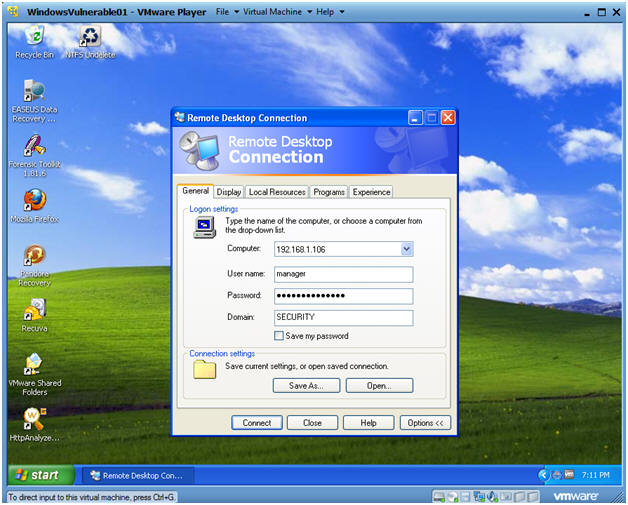The width and height of the screenshot is (628, 505).
Task: Click the Save As... button
Action: pyautogui.click(x=306, y=385)
